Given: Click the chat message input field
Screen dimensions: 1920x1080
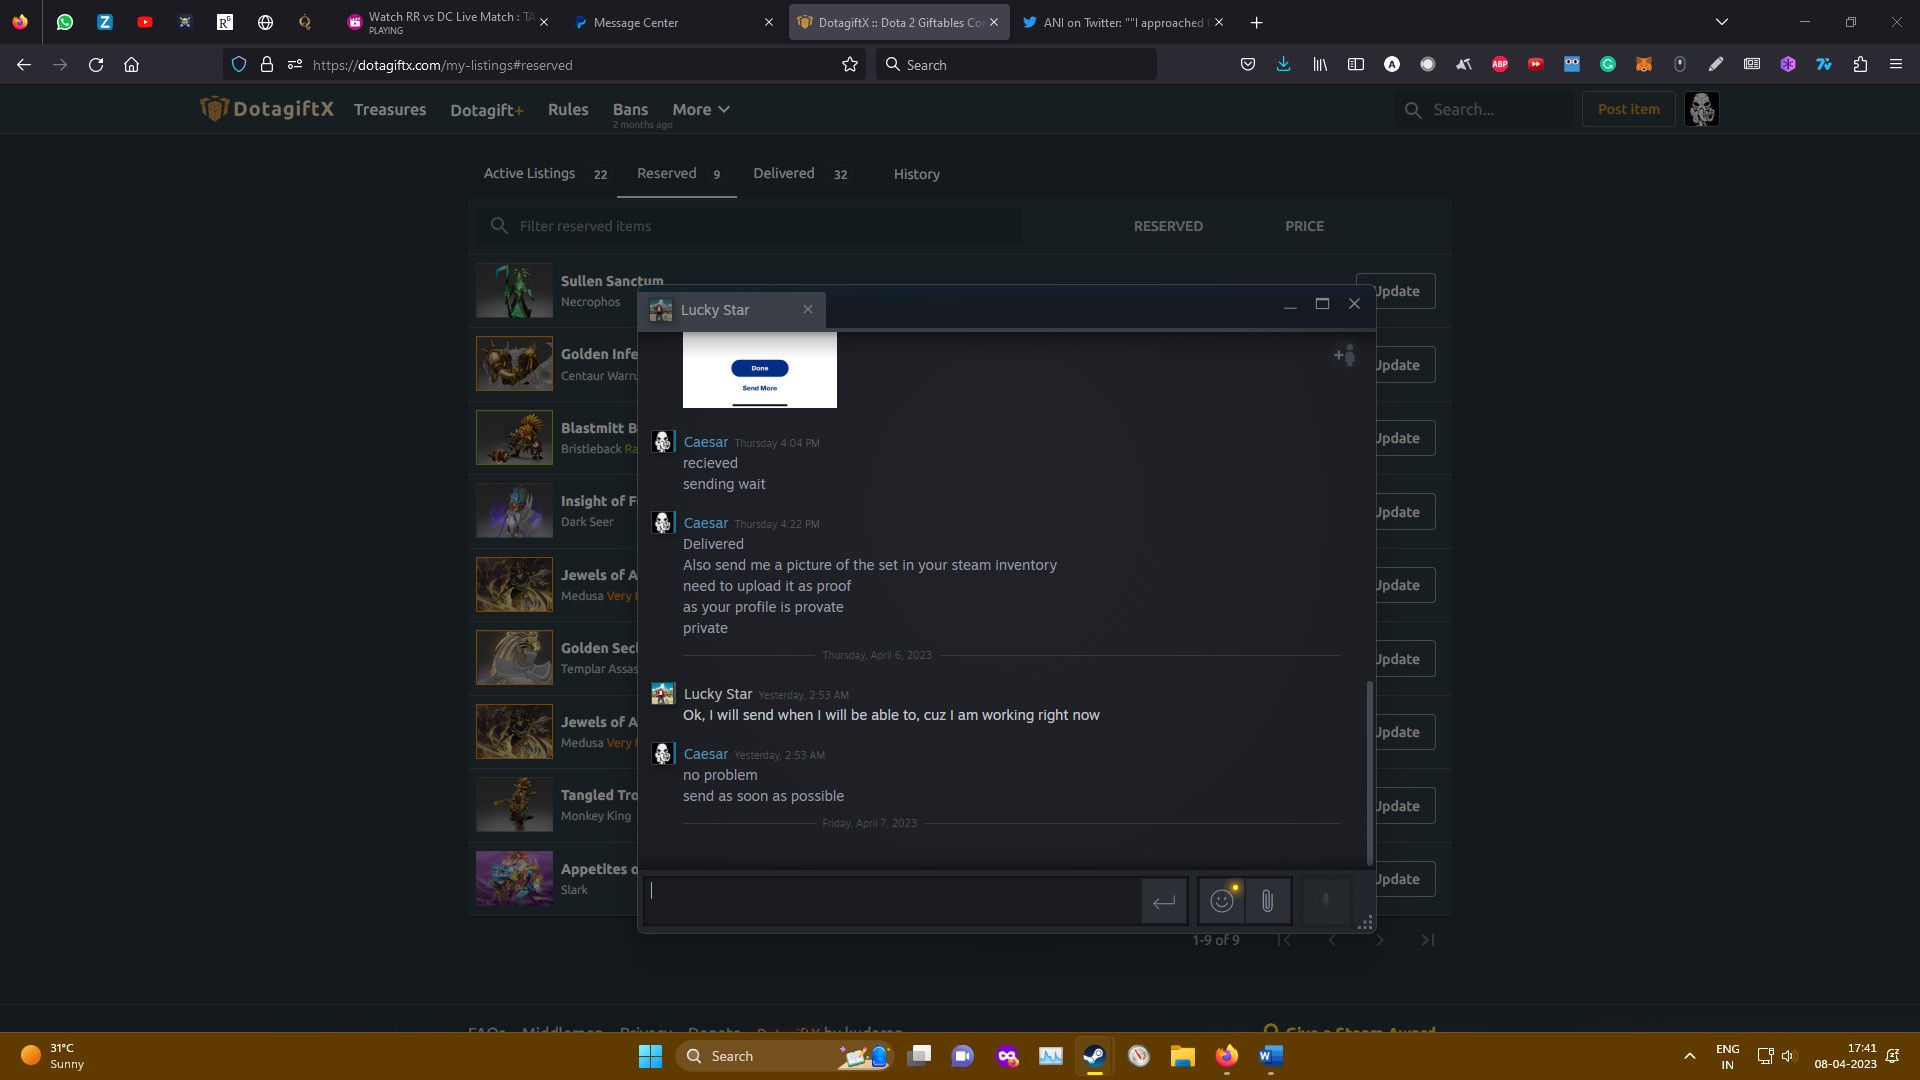Looking at the screenshot, I should pos(890,901).
